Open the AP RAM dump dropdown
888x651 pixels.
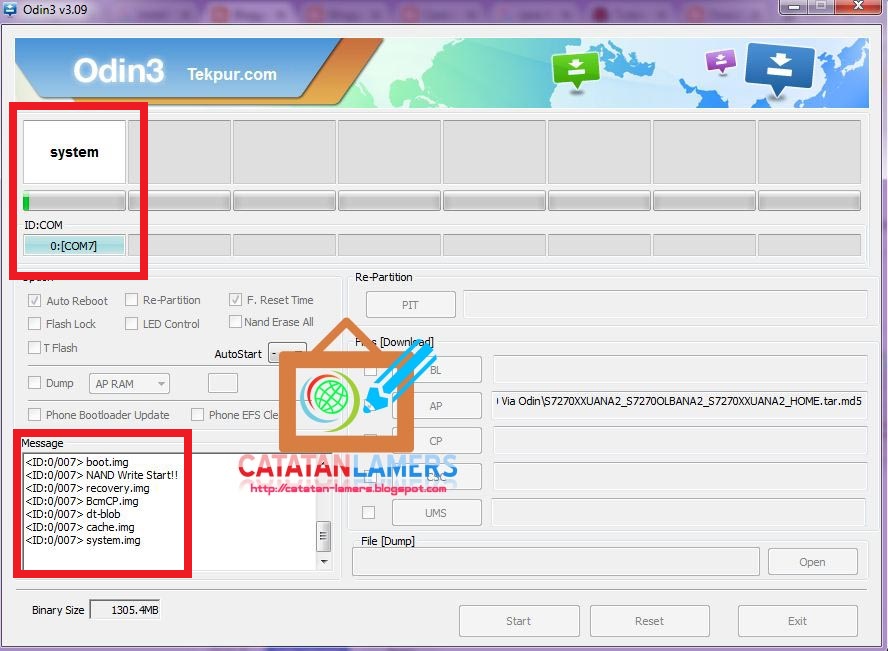click(129, 384)
